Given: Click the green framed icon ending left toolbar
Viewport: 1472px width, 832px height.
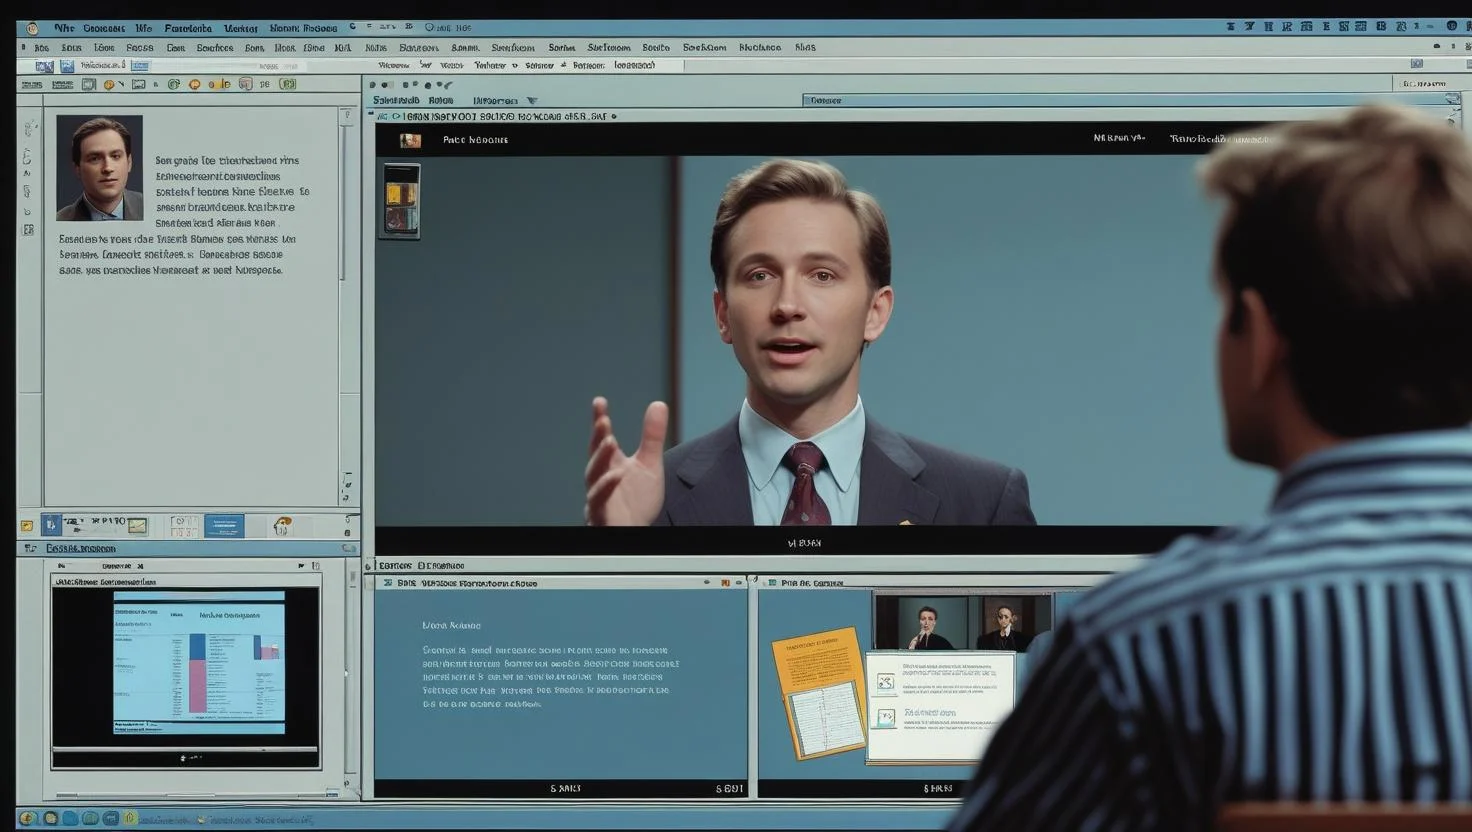Looking at the screenshot, I should (289, 85).
